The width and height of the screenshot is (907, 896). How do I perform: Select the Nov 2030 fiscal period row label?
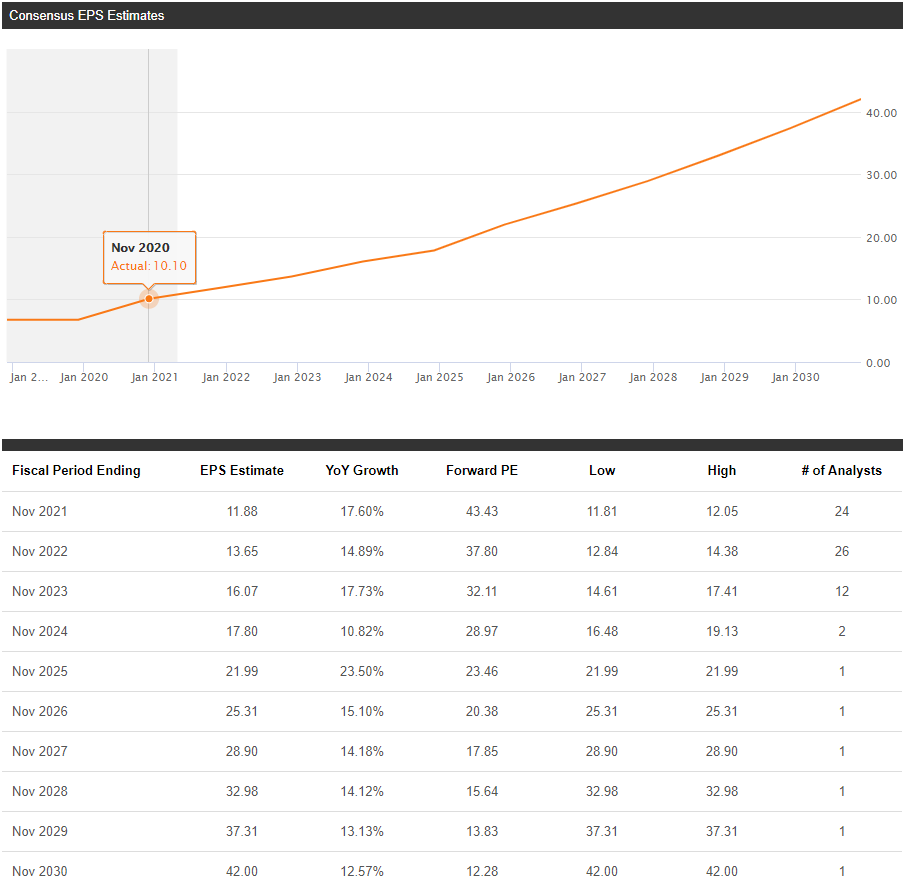tap(40, 871)
